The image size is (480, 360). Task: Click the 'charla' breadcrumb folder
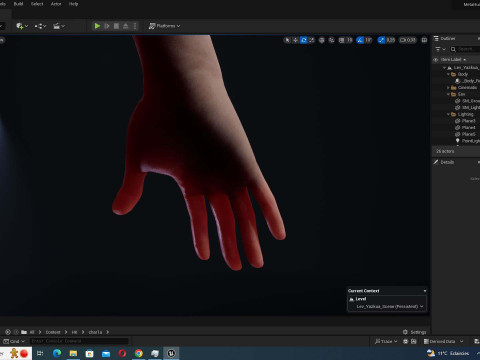click(x=95, y=332)
